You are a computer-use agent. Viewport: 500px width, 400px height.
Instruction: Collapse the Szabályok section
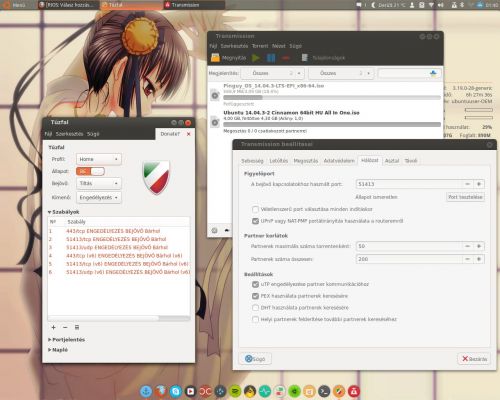pyautogui.click(x=64, y=212)
